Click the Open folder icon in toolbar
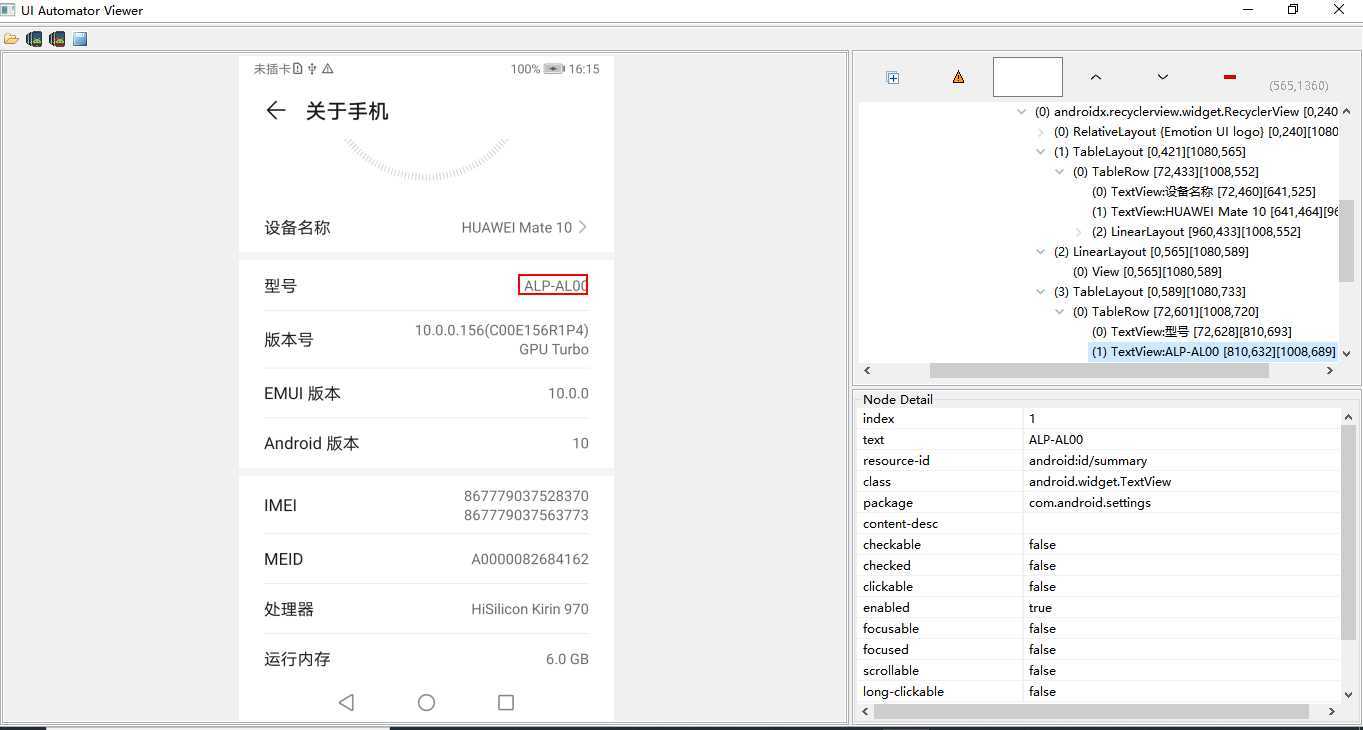The image size is (1363, 730). [x=11, y=39]
